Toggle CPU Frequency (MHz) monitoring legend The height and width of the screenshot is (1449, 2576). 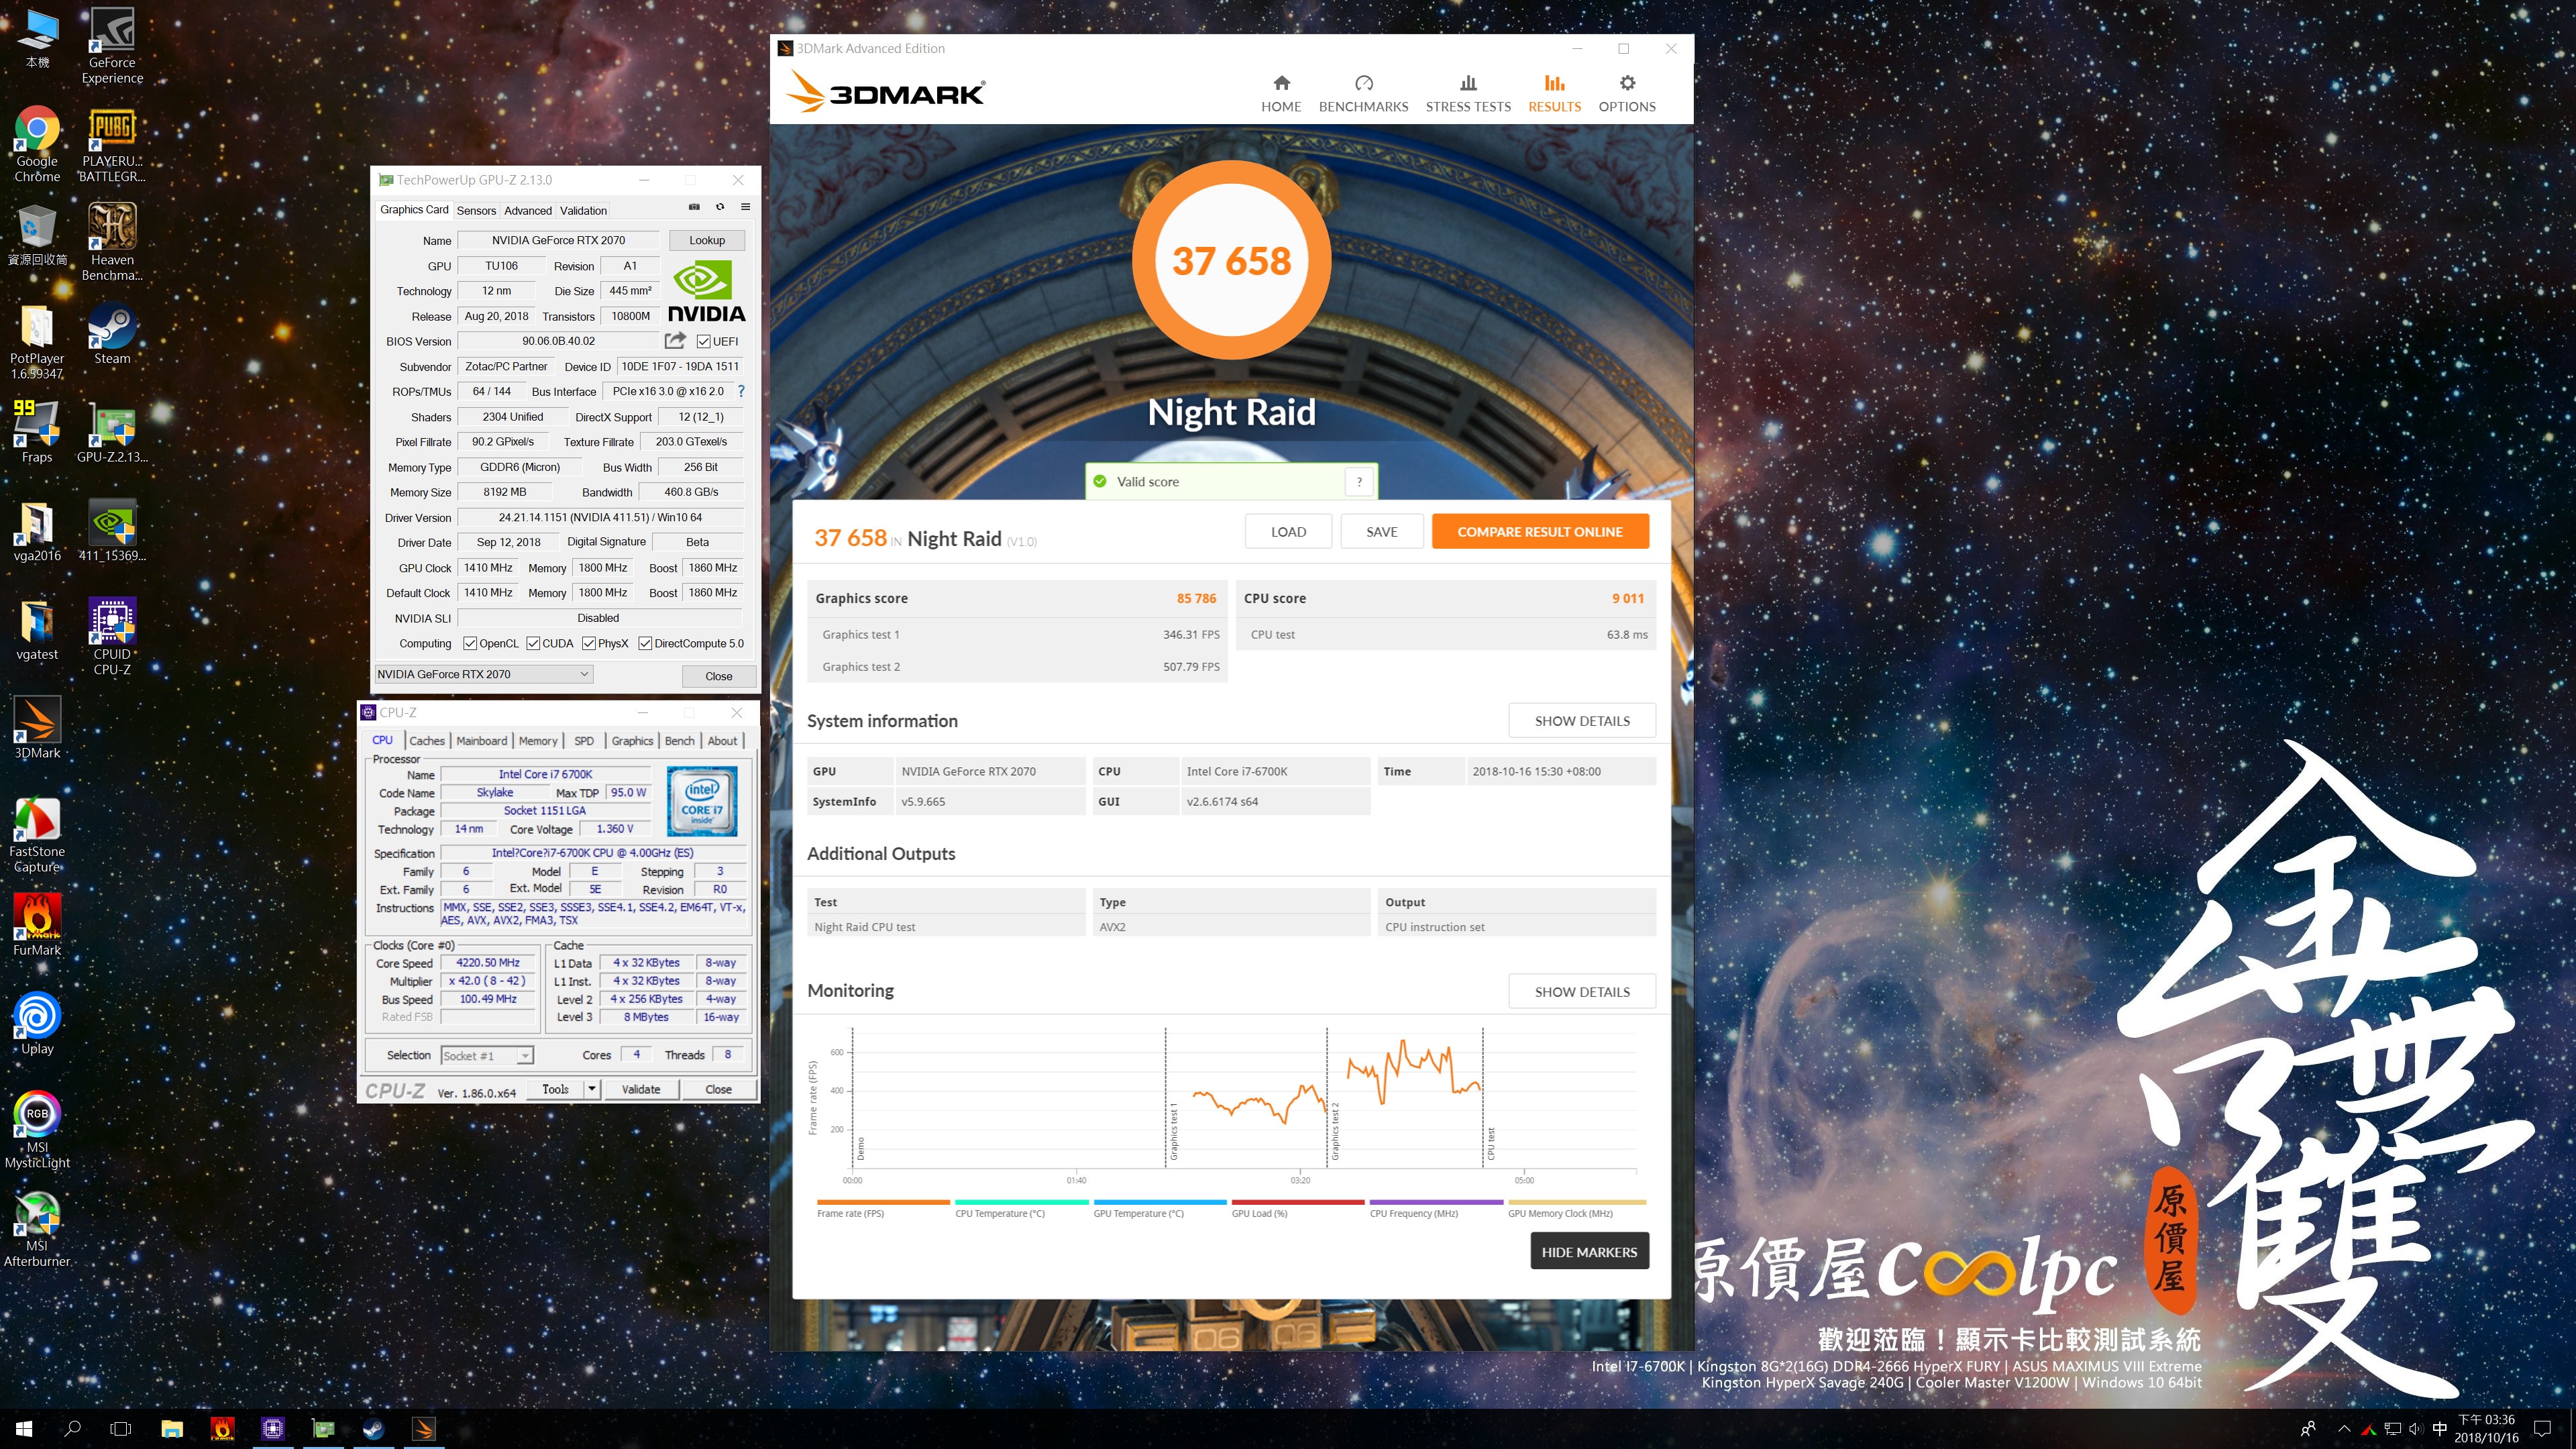pos(1435,1208)
